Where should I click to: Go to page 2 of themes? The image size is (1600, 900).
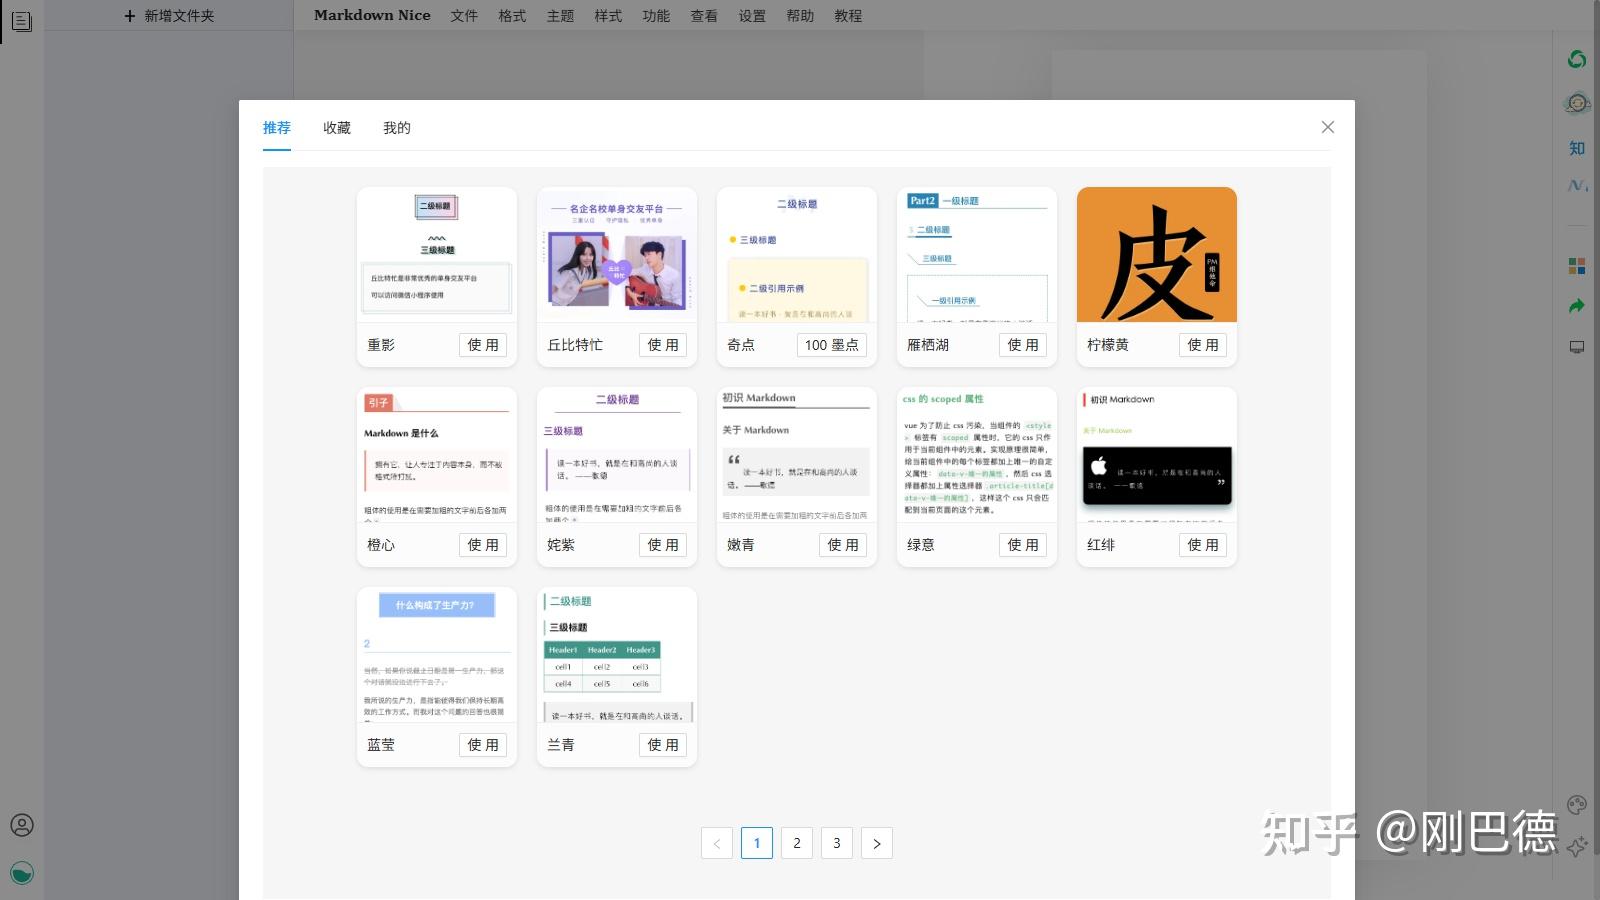coord(797,843)
